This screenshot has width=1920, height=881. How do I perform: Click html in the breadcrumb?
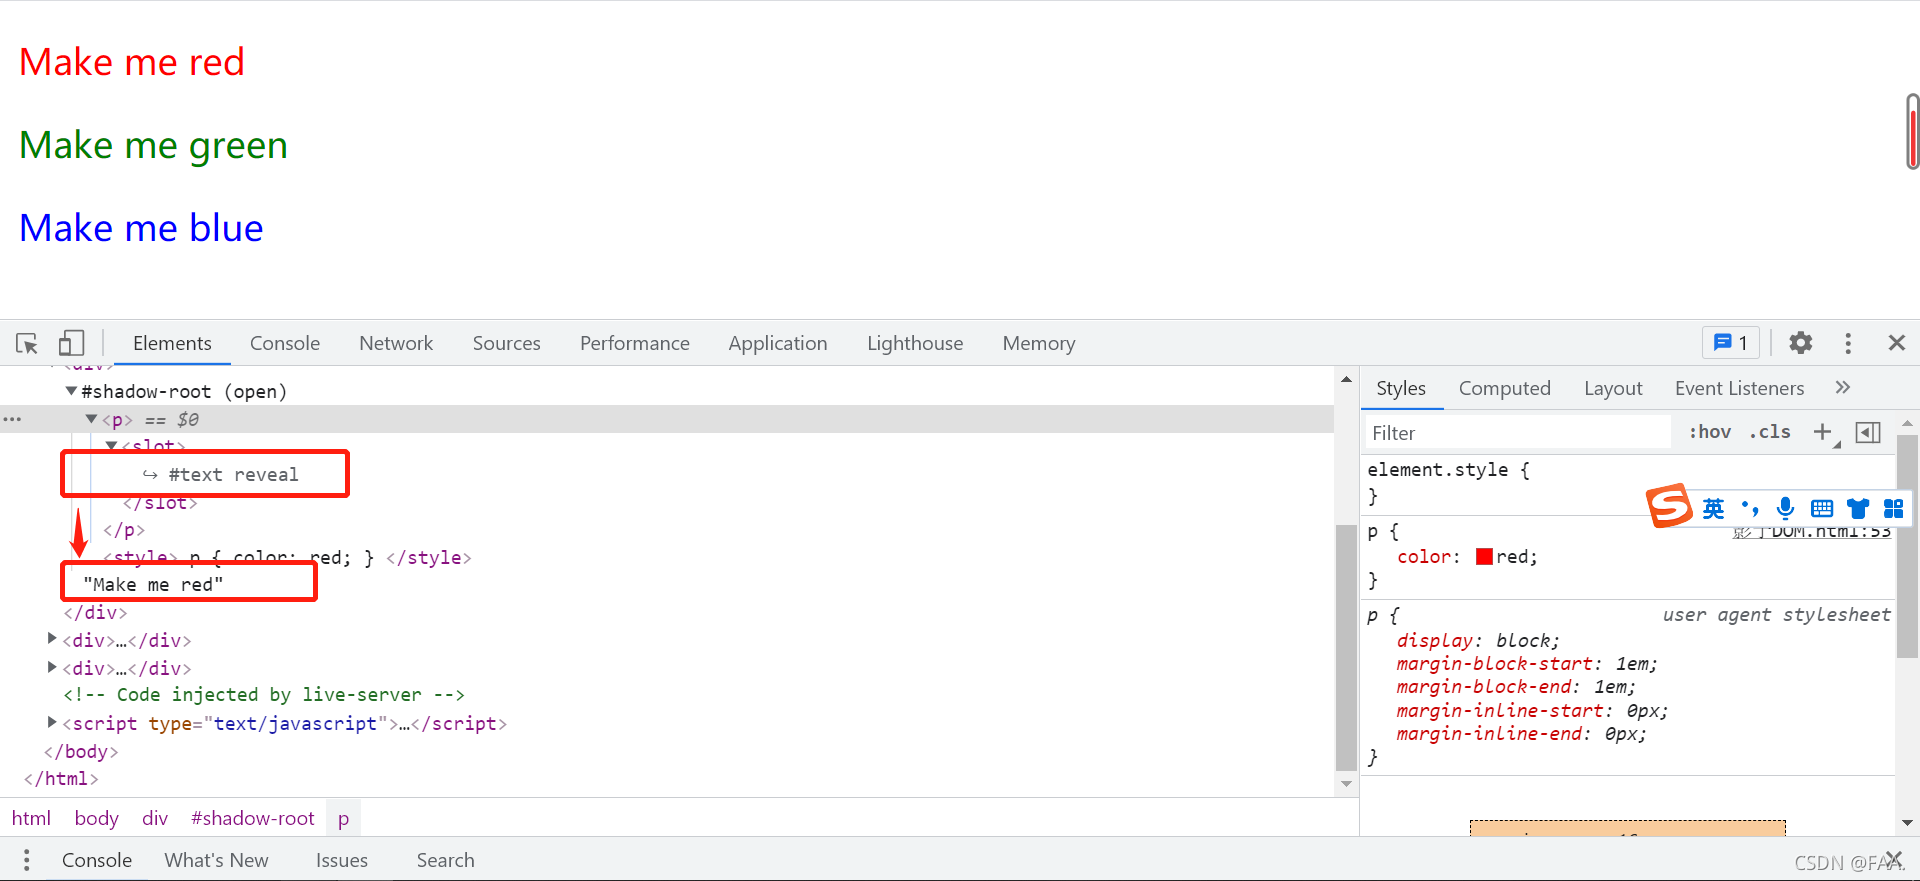pos(31,818)
